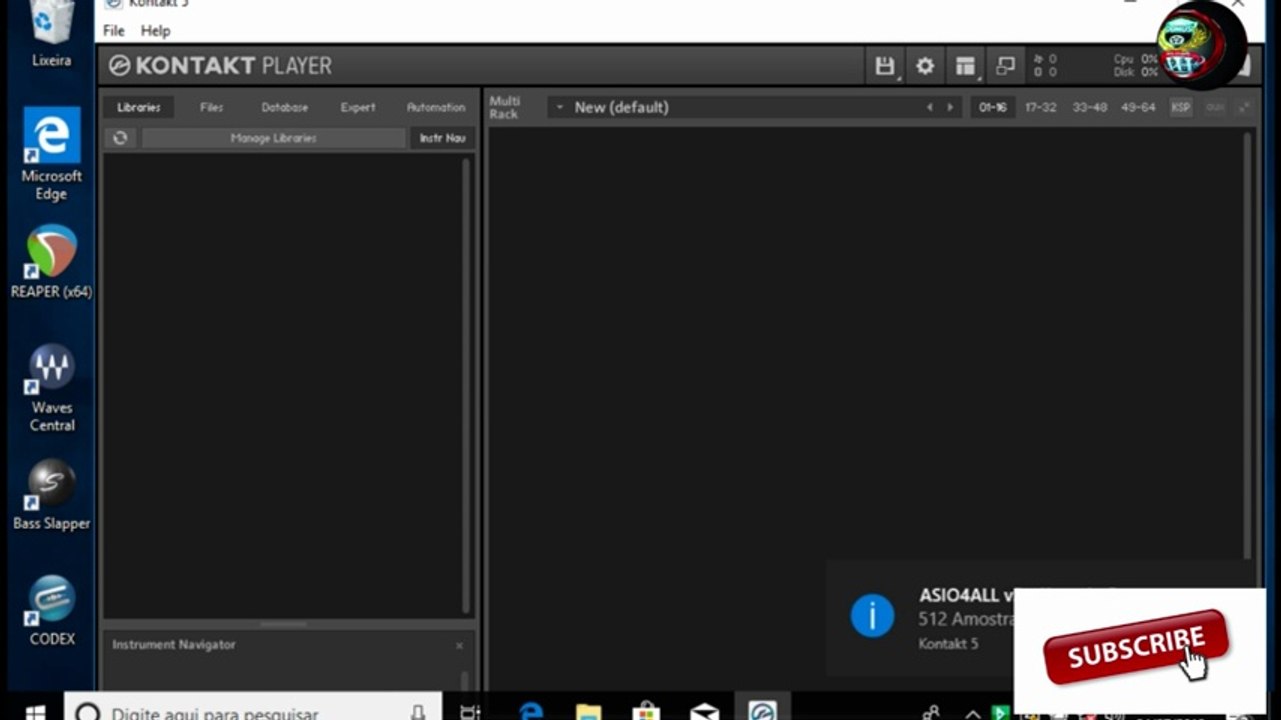Switch to the Database tab
Screen dimensions: 1281x720
coord(285,107)
